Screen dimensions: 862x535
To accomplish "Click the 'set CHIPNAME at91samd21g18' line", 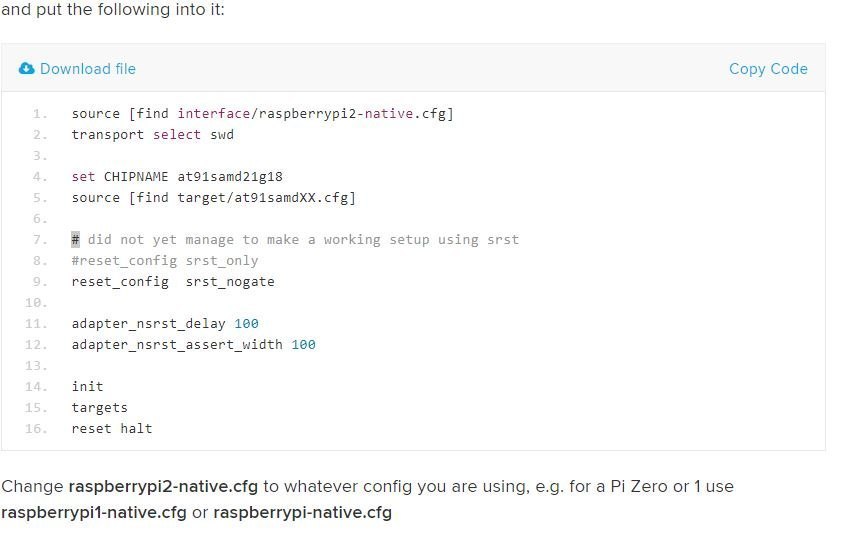I will click(177, 177).
